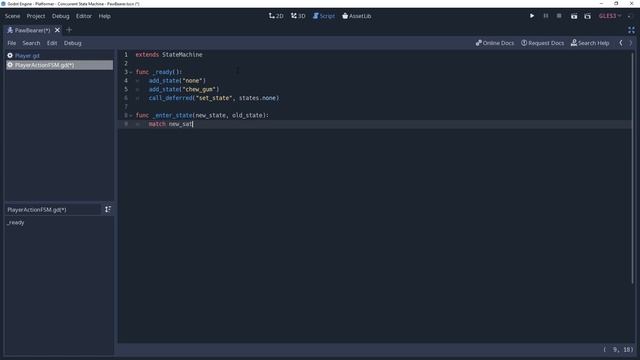This screenshot has width=640, height=360.
Task: Click Request Docs button
Action: pyautogui.click(x=542, y=43)
